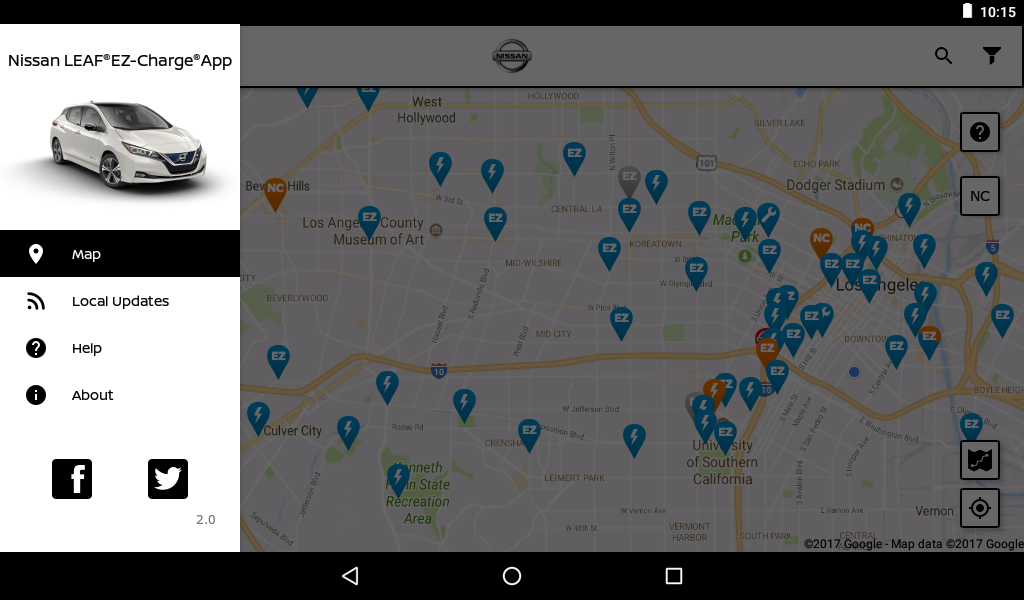Open the search magnifier icon
1024x600 pixels.
pos(943,55)
